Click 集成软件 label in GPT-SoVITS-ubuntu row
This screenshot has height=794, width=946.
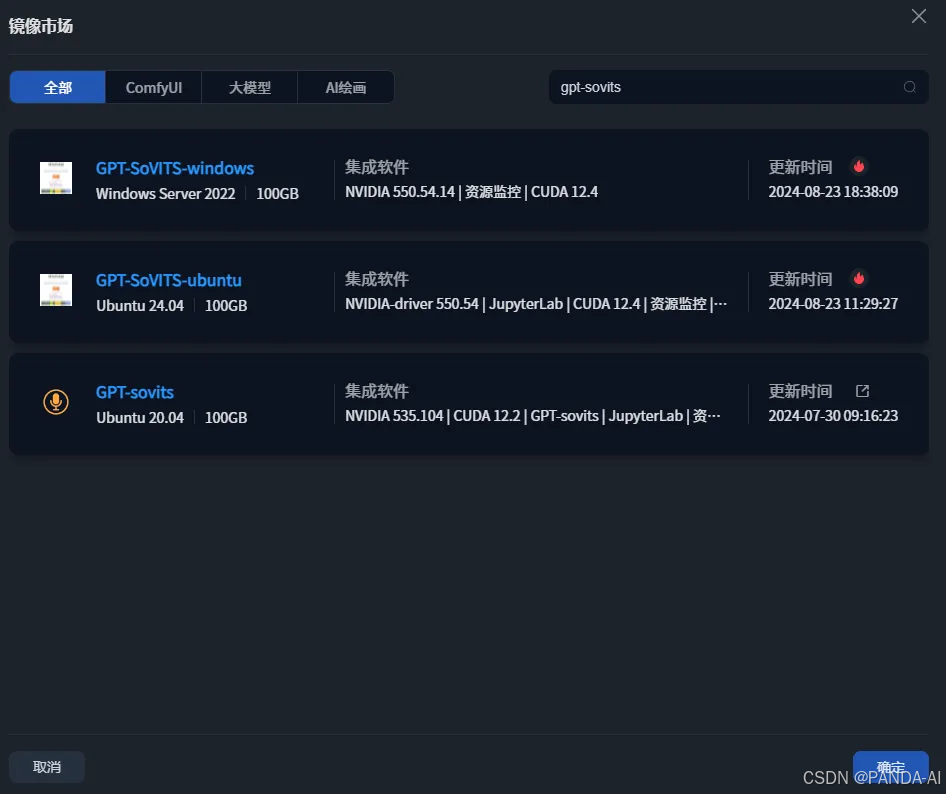click(376, 279)
